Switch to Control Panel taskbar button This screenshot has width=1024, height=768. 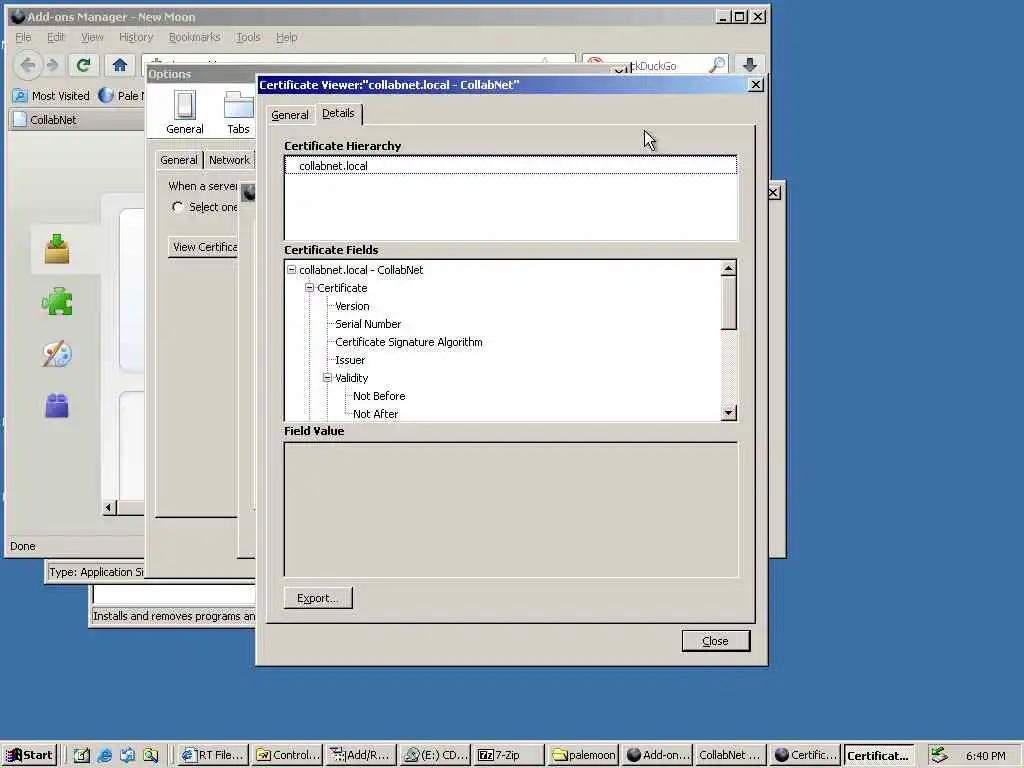pos(287,755)
